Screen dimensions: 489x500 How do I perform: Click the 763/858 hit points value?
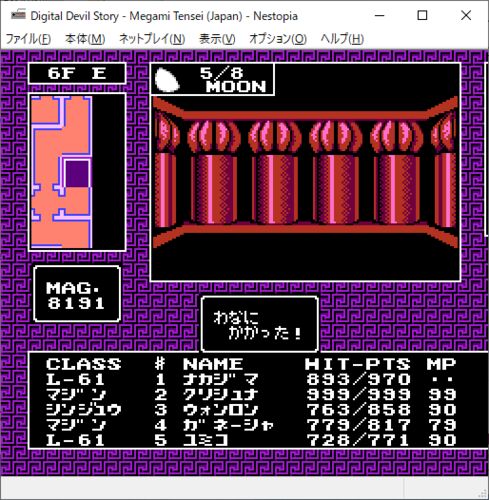point(358,410)
